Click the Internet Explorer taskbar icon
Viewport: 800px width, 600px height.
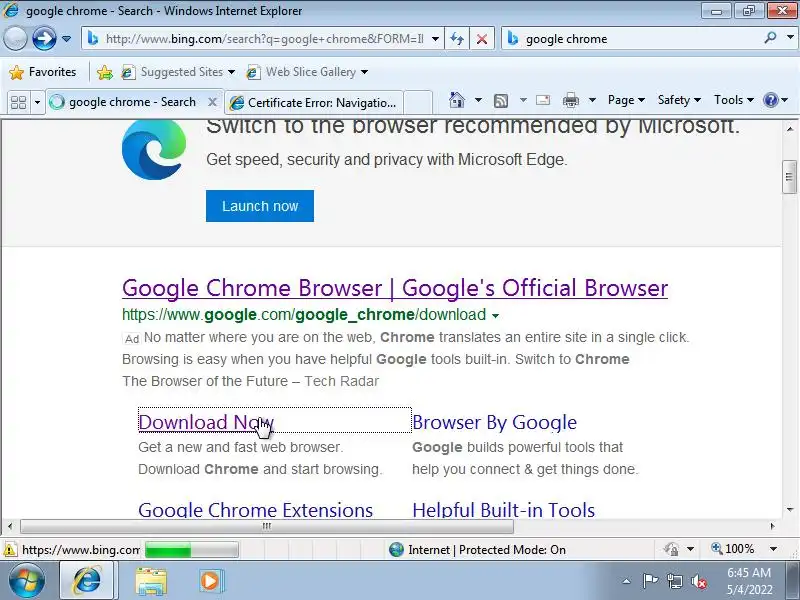click(x=87, y=581)
